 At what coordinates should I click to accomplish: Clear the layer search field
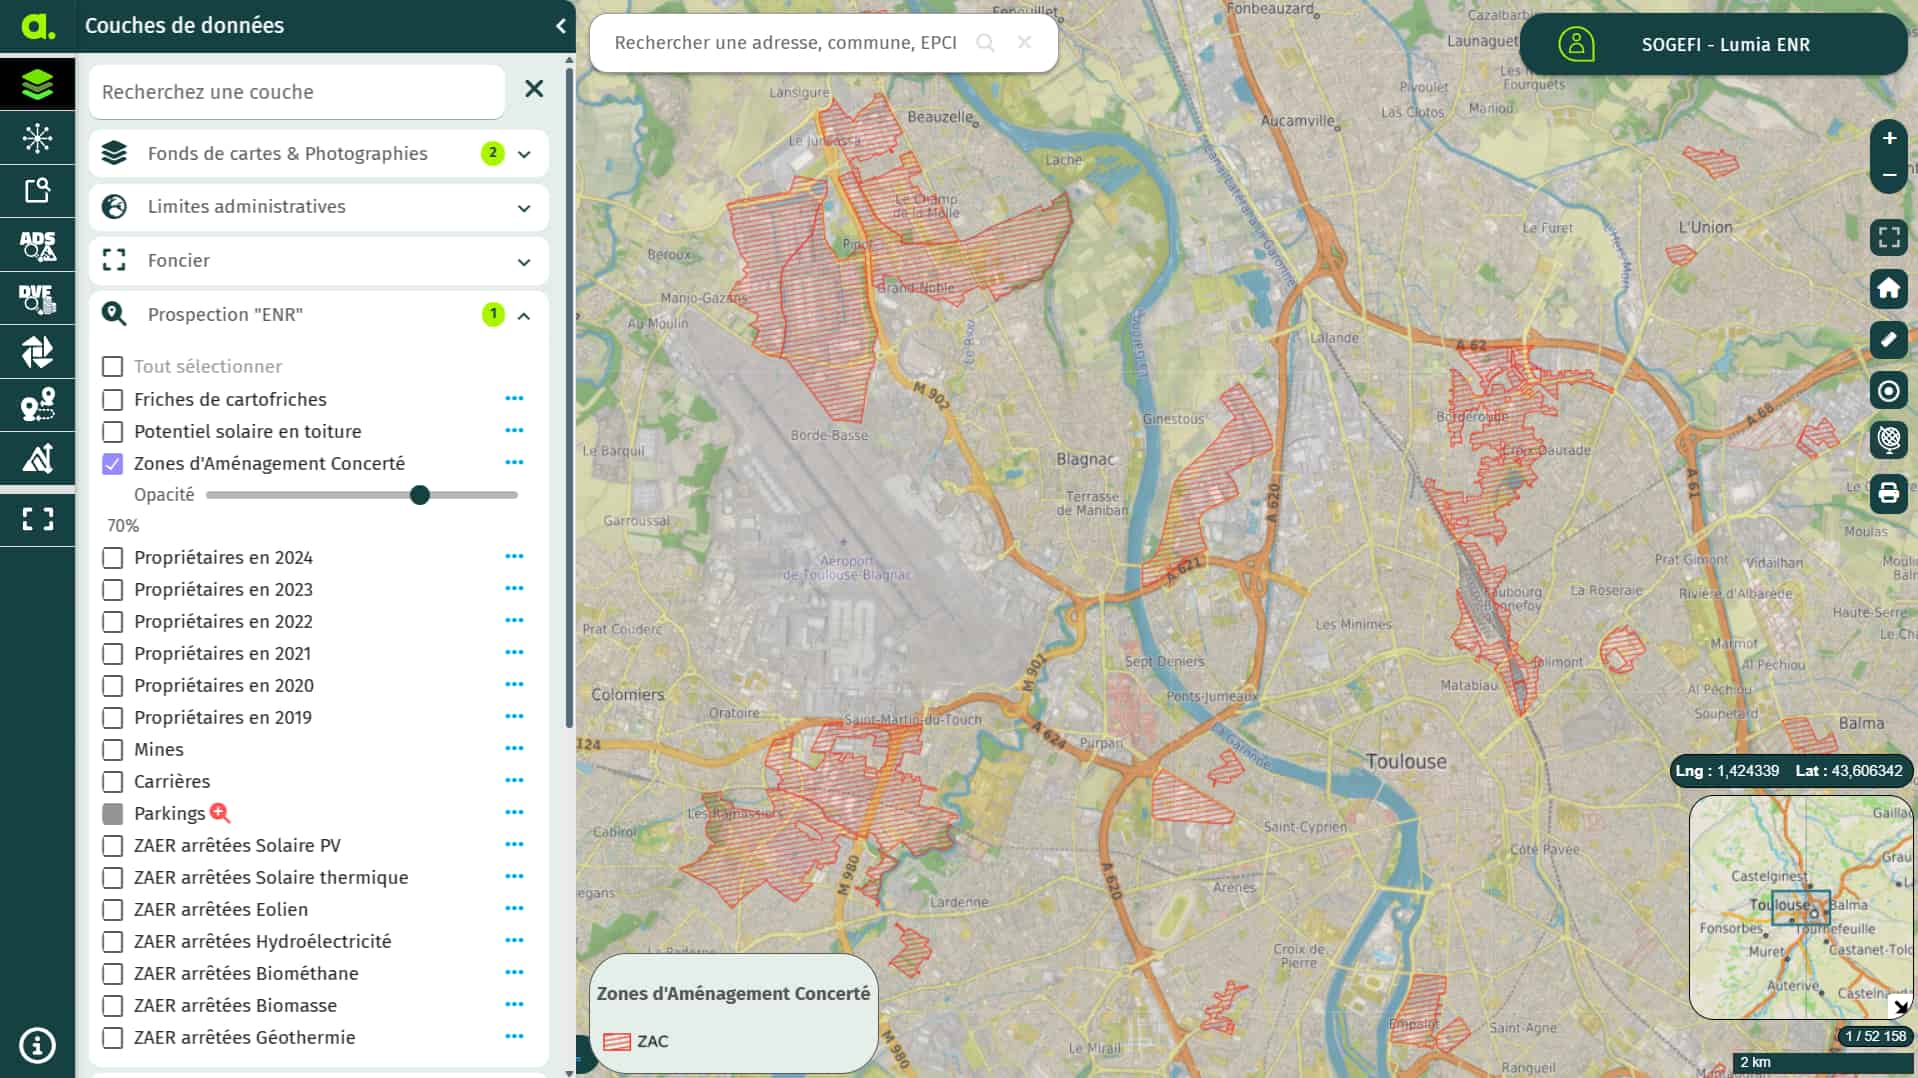(x=534, y=89)
